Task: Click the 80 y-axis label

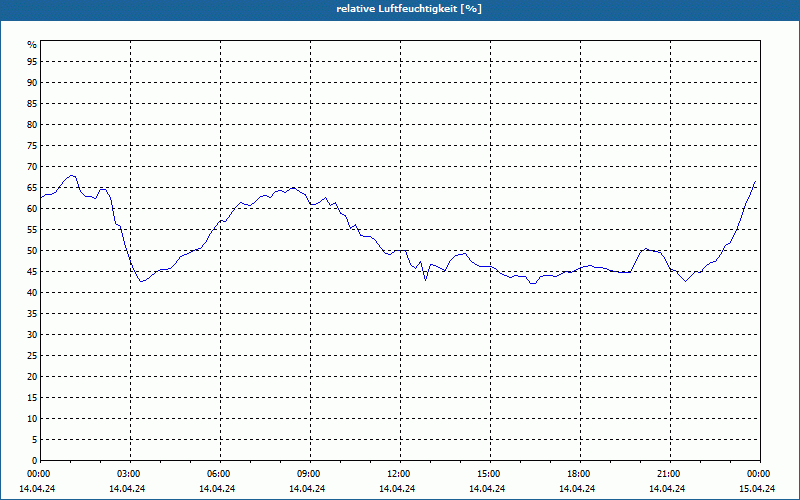Action: point(32,124)
